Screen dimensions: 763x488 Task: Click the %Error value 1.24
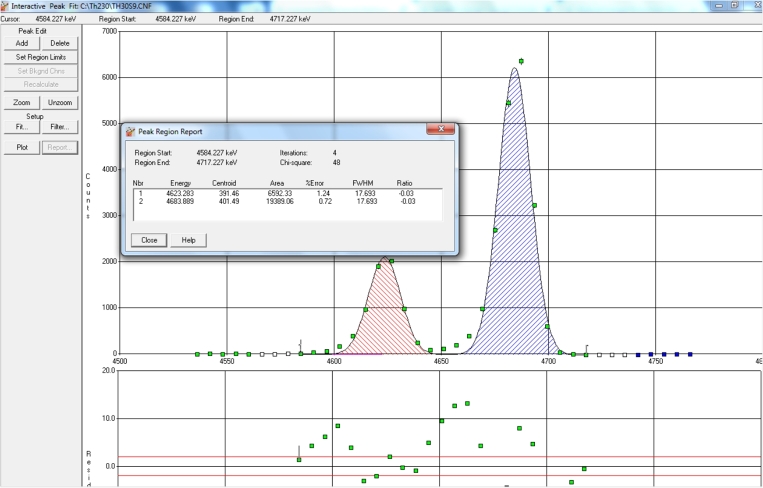pyautogui.click(x=324, y=193)
